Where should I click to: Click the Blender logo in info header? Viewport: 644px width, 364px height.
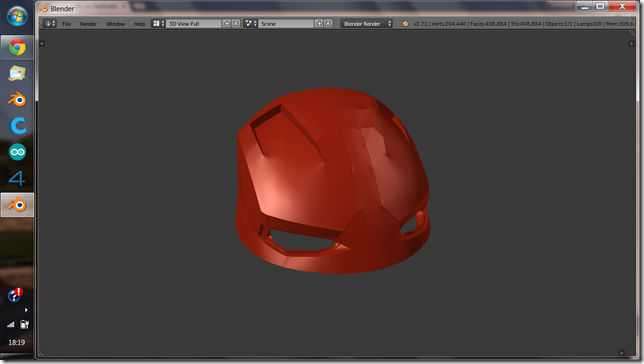(405, 24)
